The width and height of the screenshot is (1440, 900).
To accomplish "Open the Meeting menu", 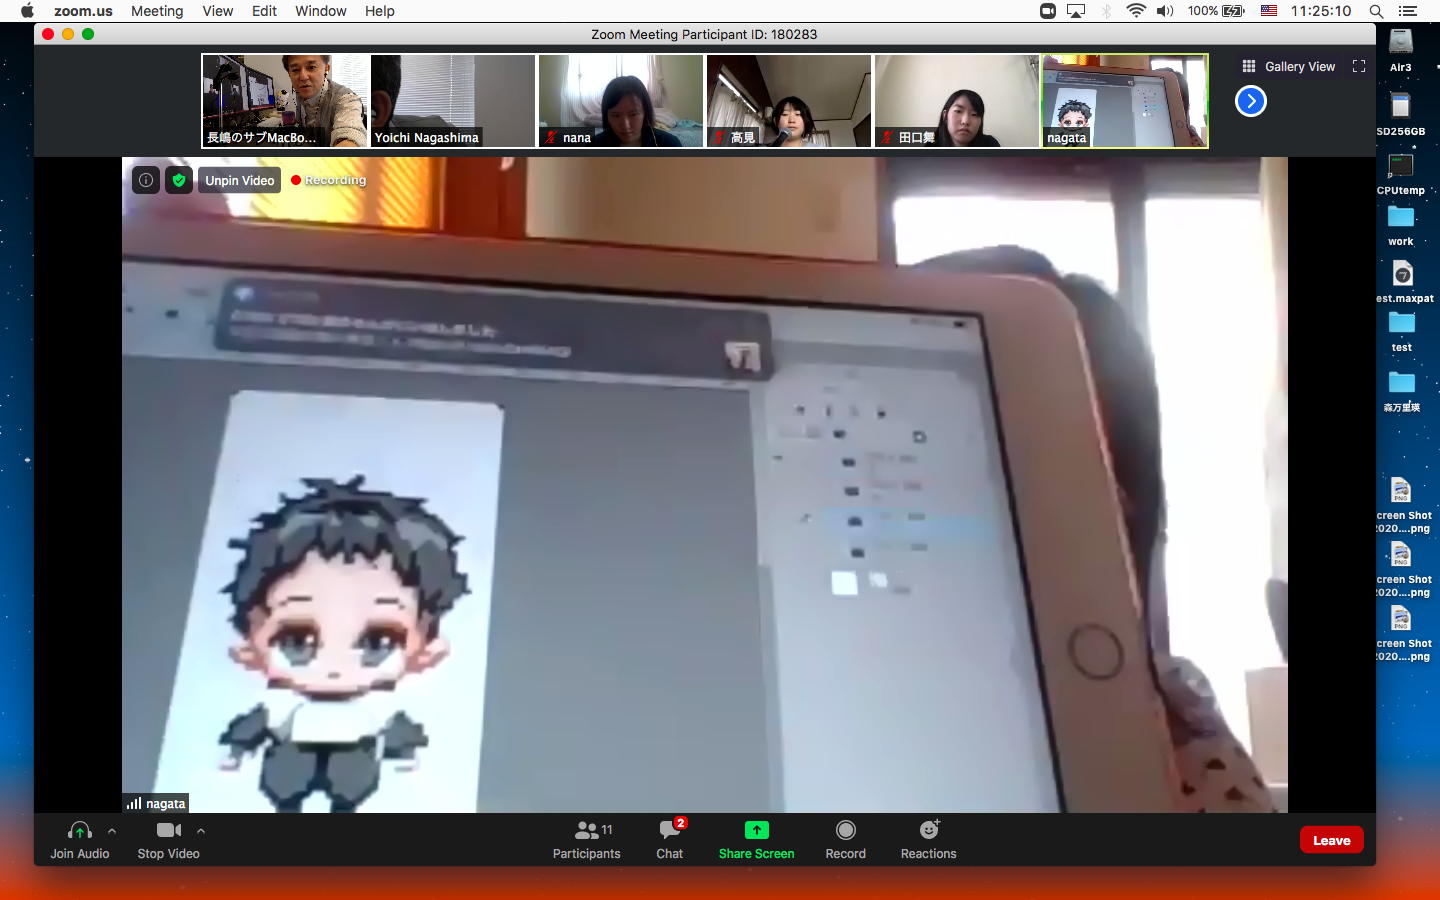I will pos(157,11).
